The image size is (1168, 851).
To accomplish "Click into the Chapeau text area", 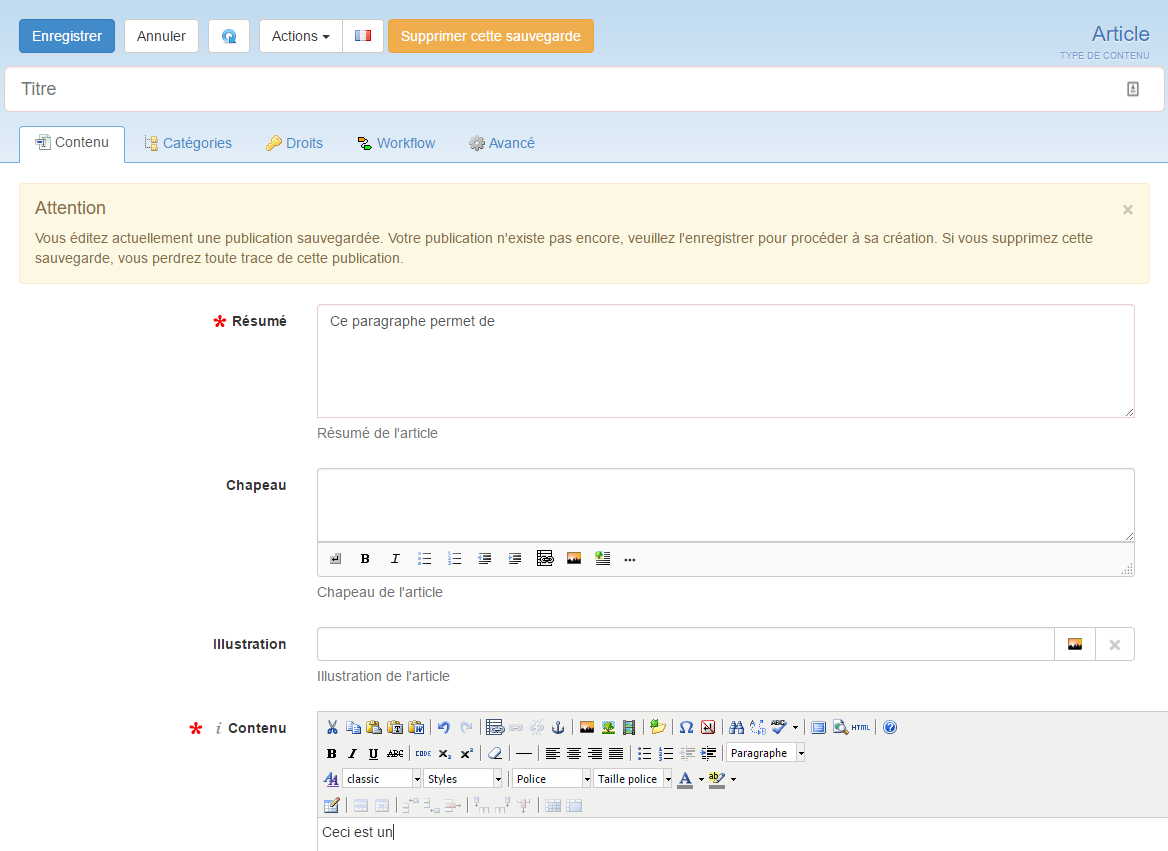I will pos(726,505).
